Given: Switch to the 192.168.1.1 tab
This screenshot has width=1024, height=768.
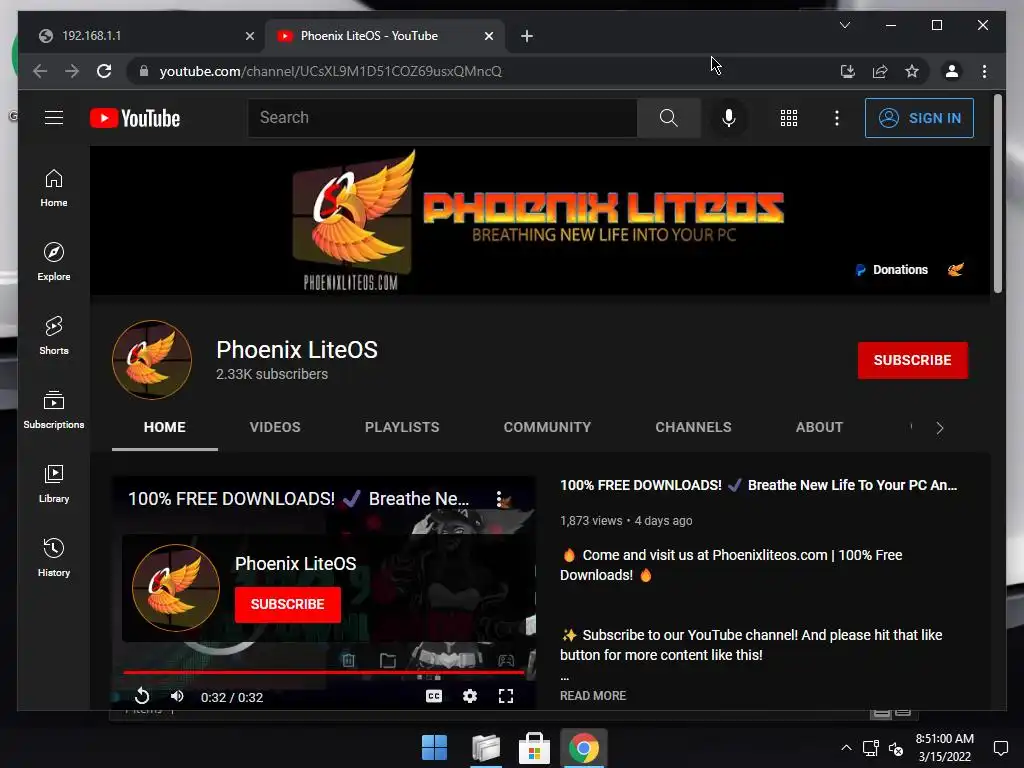Looking at the screenshot, I should (x=138, y=36).
